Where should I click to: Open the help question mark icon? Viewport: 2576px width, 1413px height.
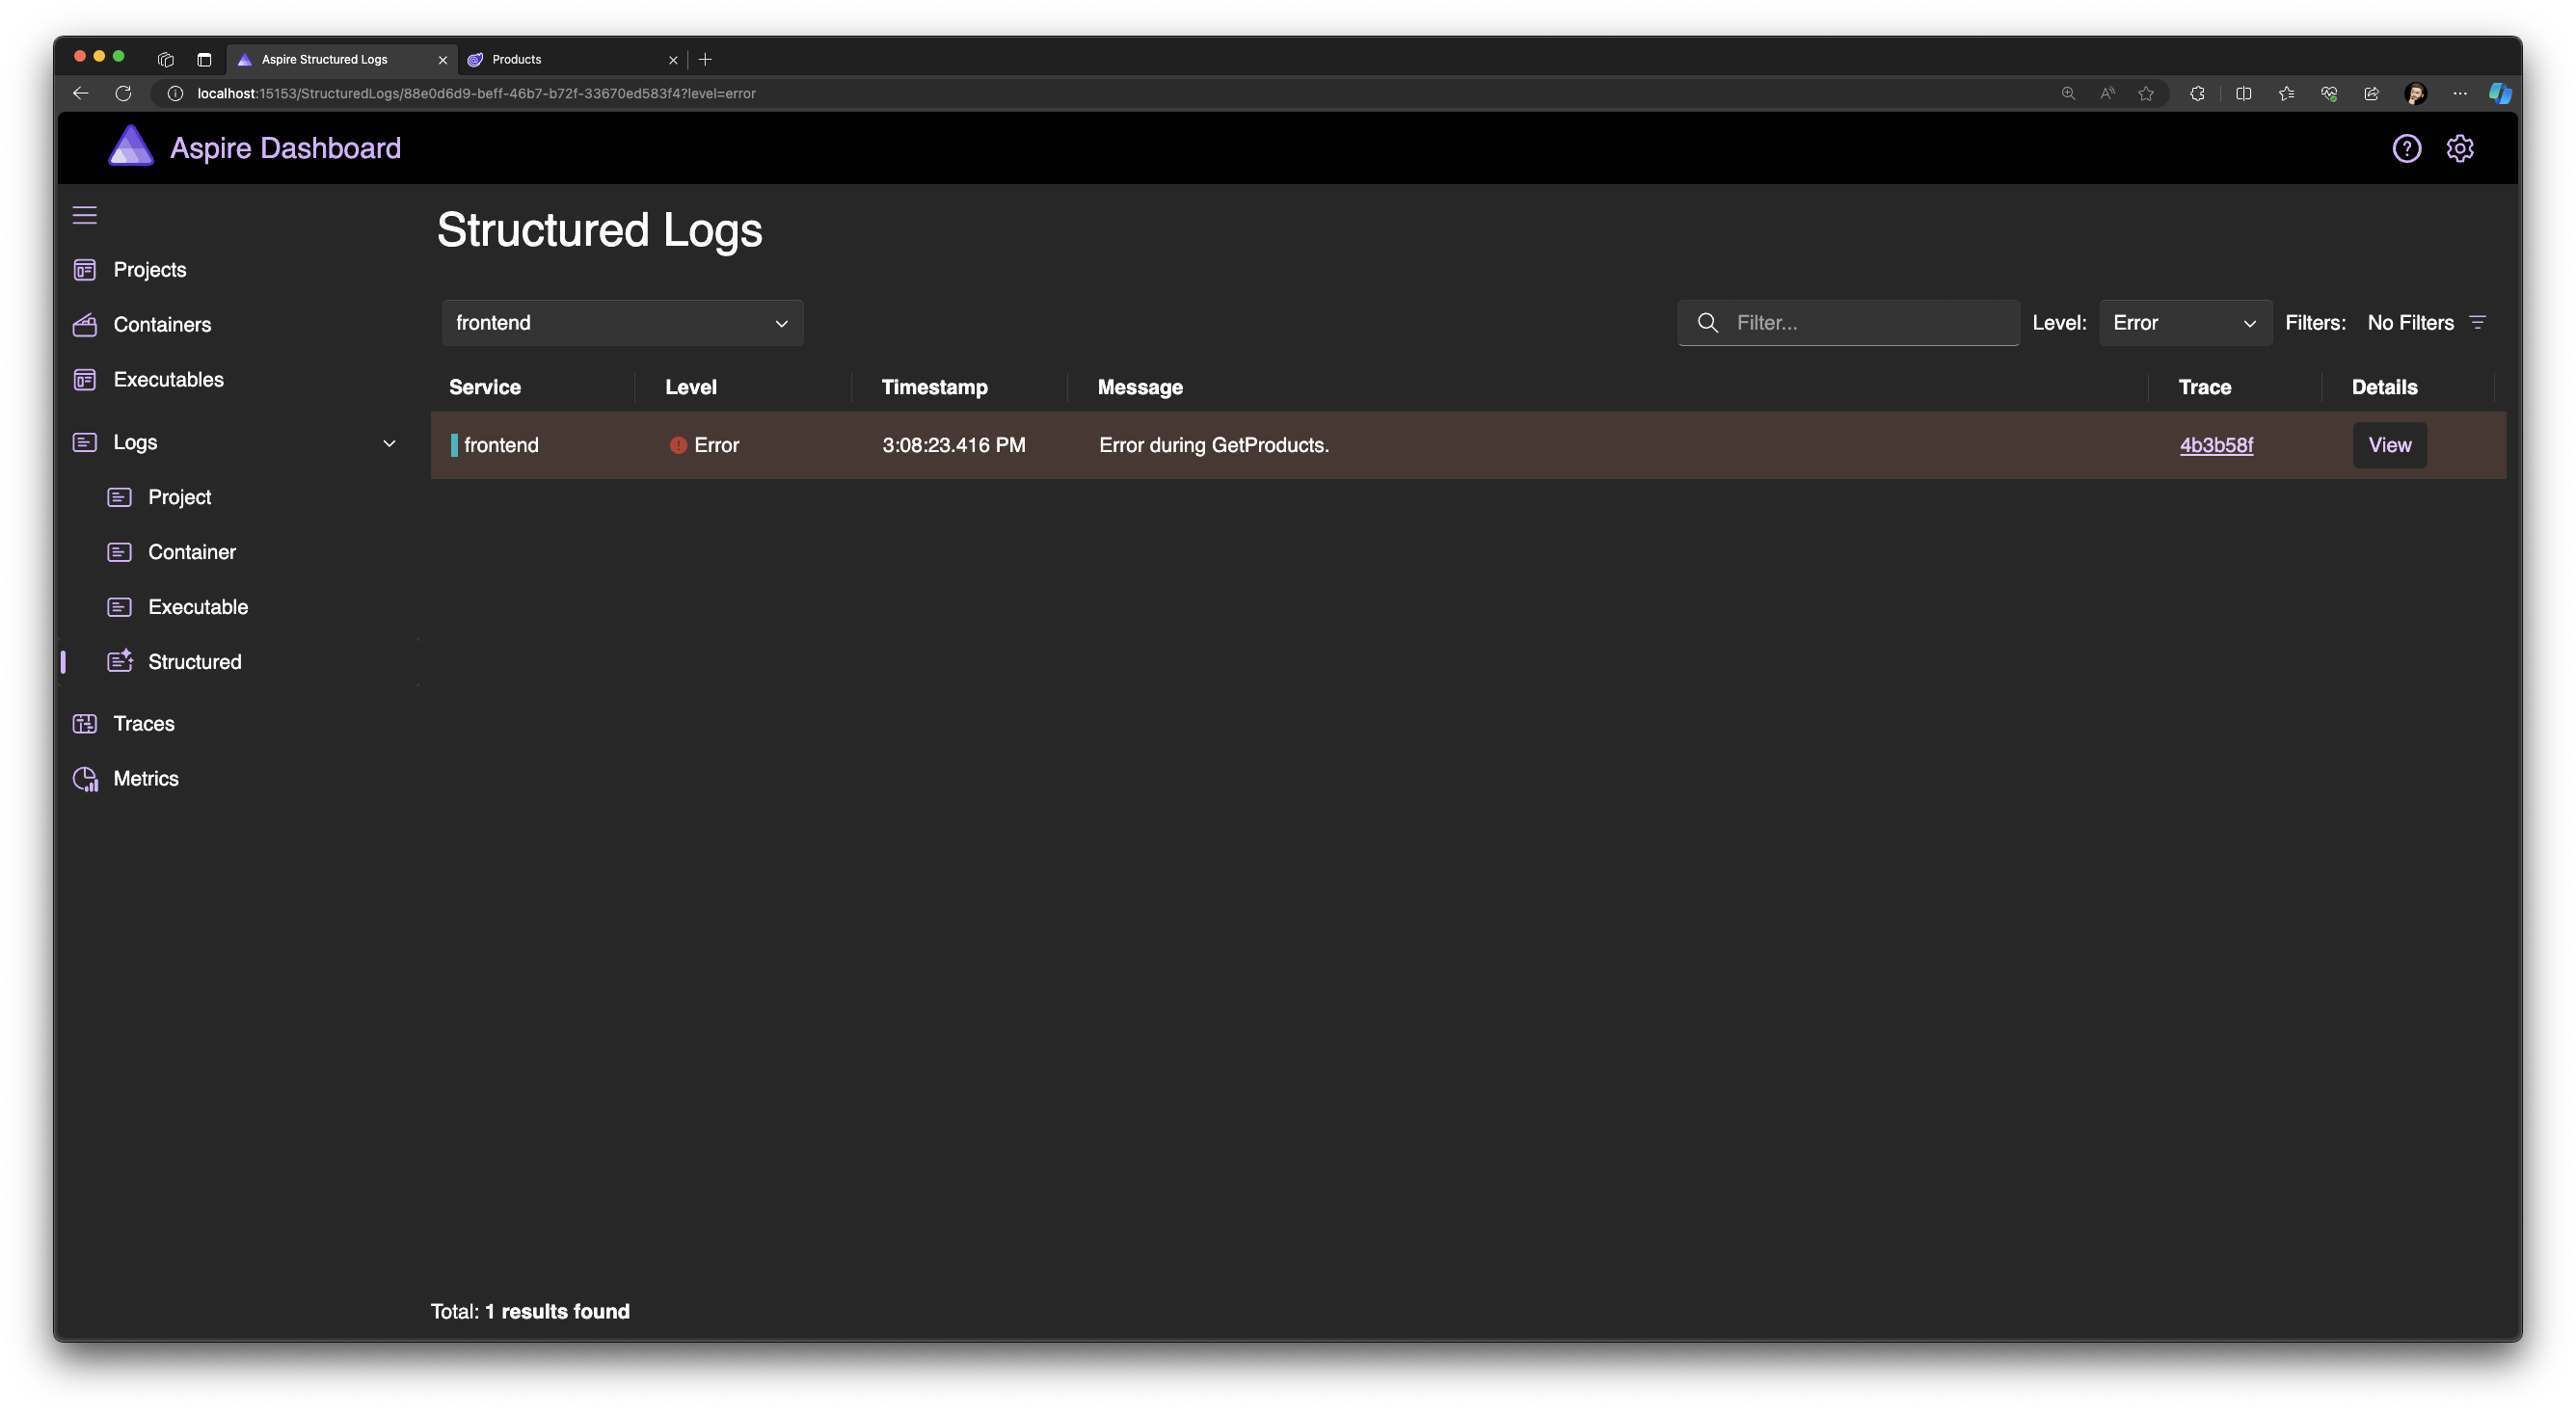pos(2406,148)
